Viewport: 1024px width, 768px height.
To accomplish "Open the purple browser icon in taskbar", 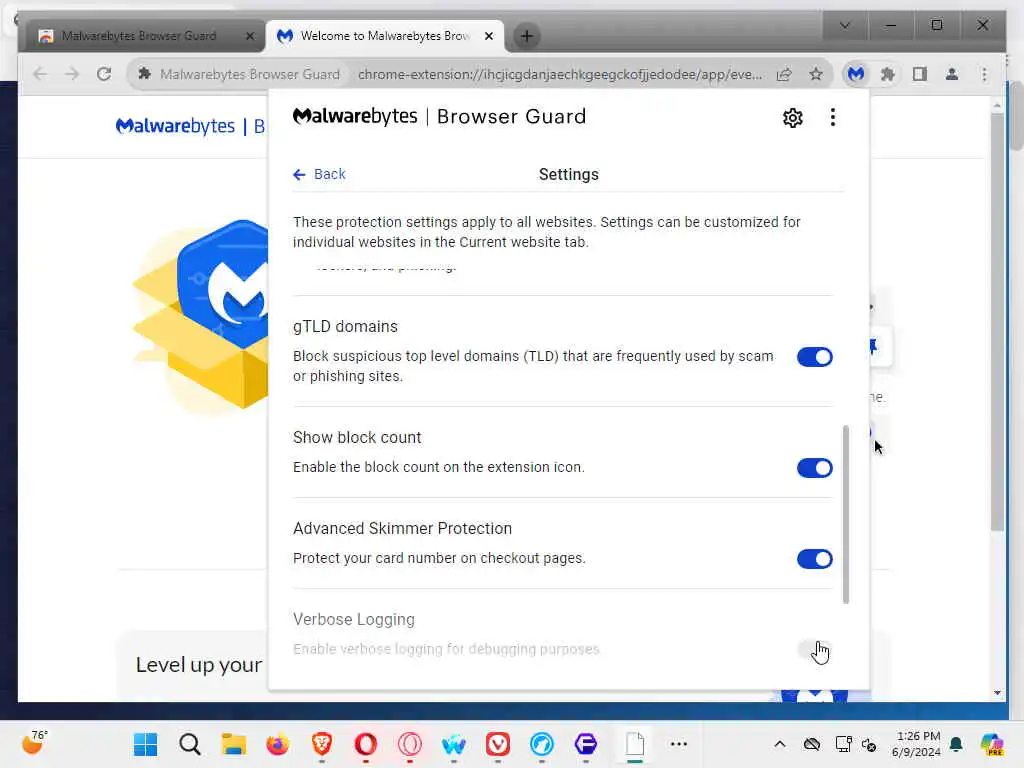I will tap(586, 744).
